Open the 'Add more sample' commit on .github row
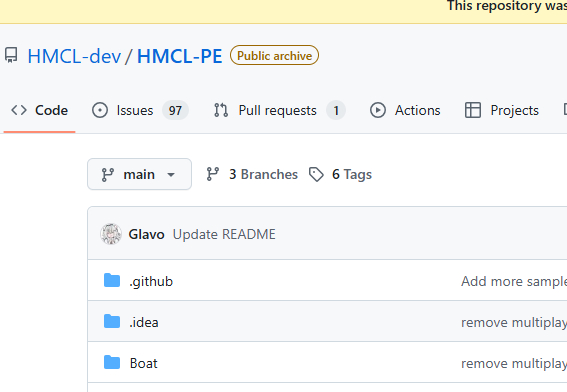 [x=514, y=281]
